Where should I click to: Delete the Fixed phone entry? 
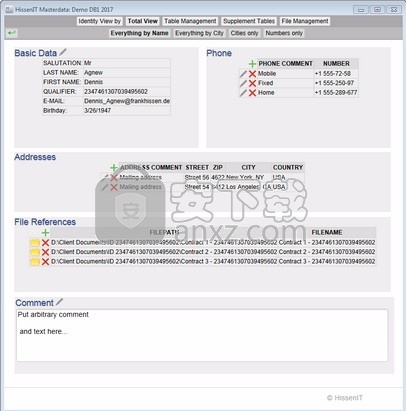(x=252, y=83)
